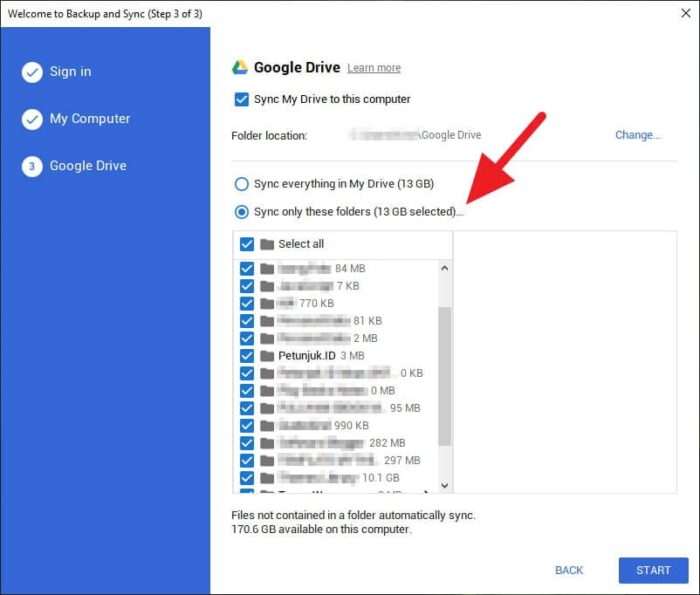The image size is (700, 595).
Task: Uncheck the 2 MB folder checkbox
Action: [247, 338]
